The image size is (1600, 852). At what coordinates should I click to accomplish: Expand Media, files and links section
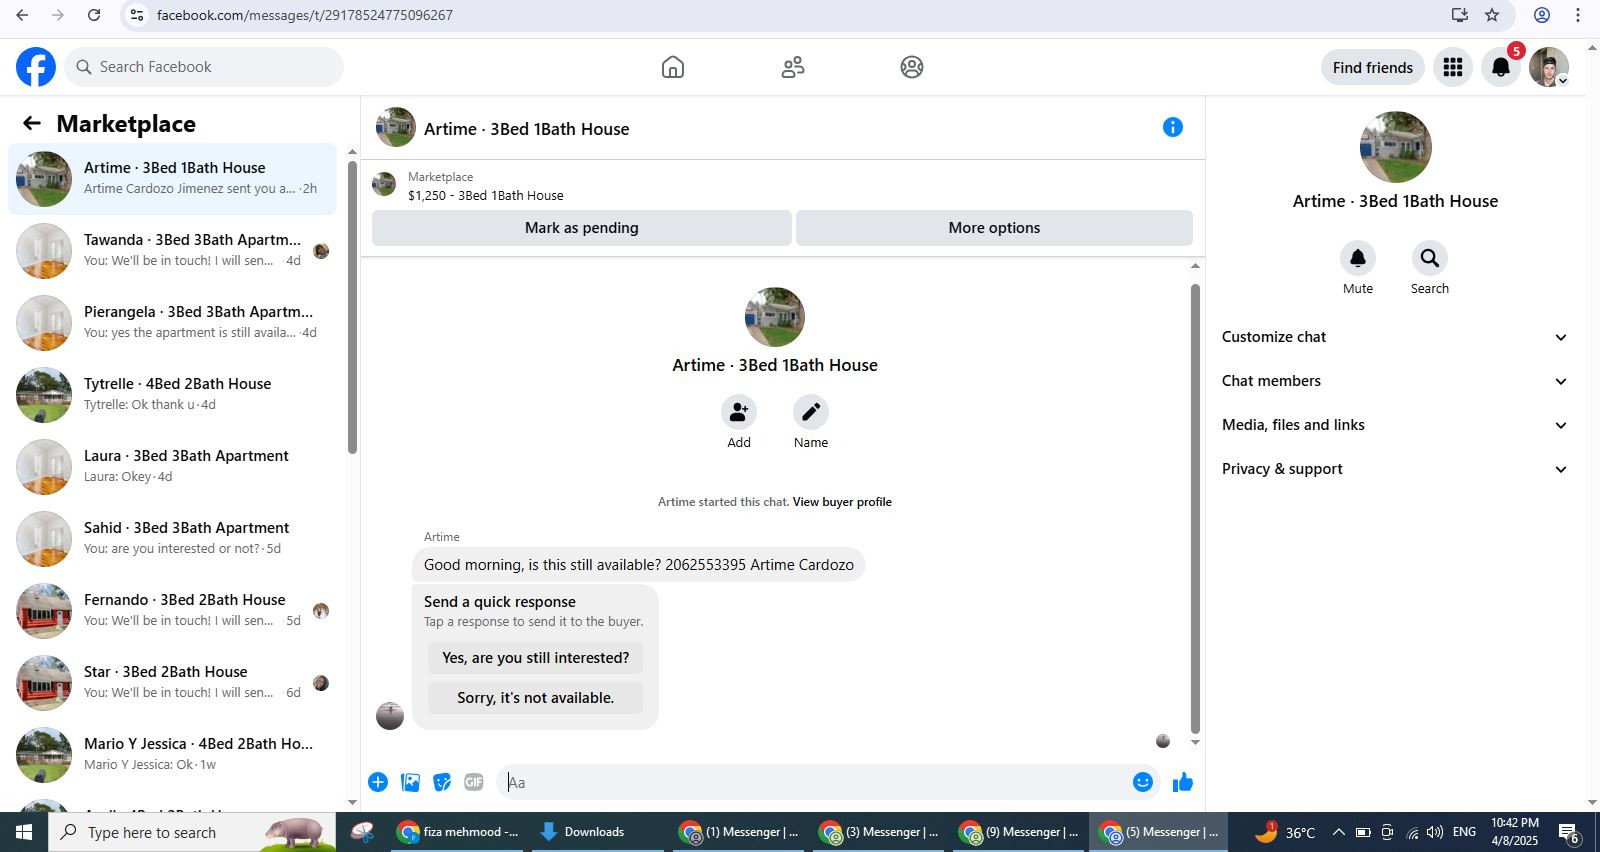(x=1394, y=425)
